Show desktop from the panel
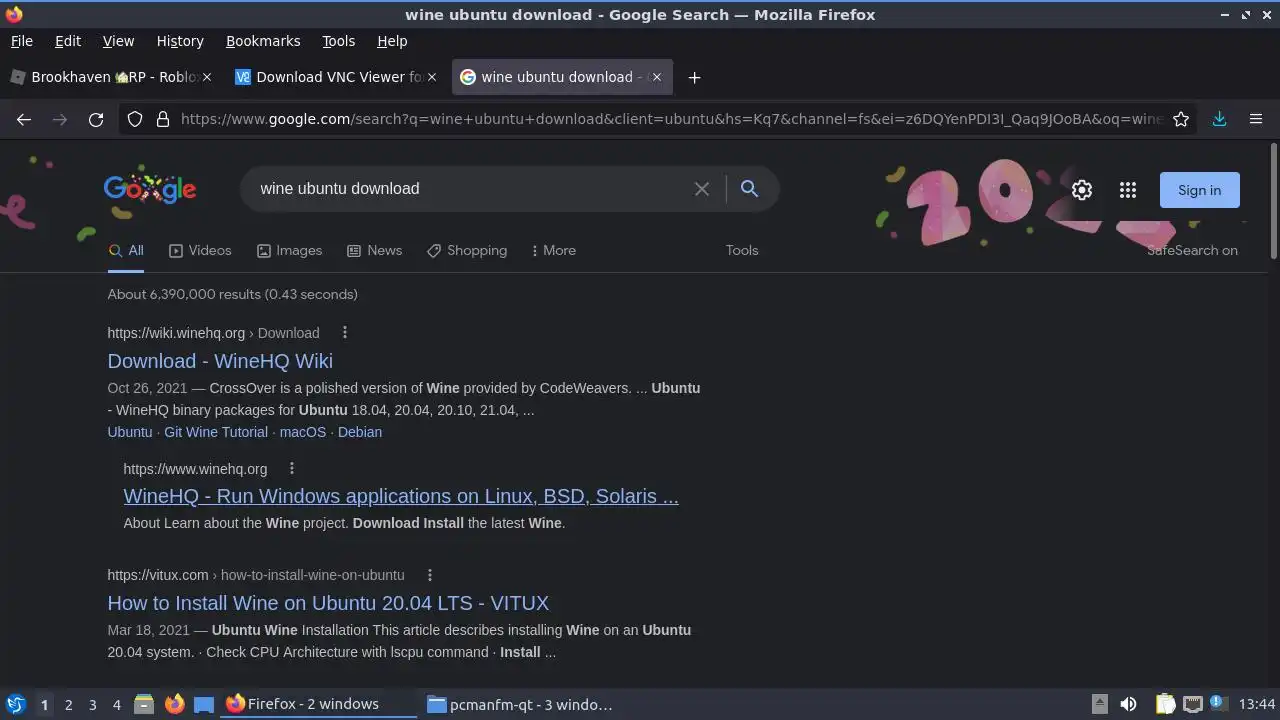 (204, 704)
